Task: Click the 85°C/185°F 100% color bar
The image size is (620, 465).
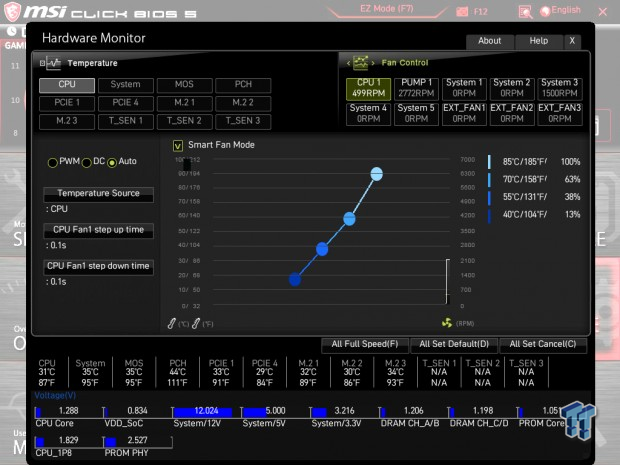Action: 490,162
